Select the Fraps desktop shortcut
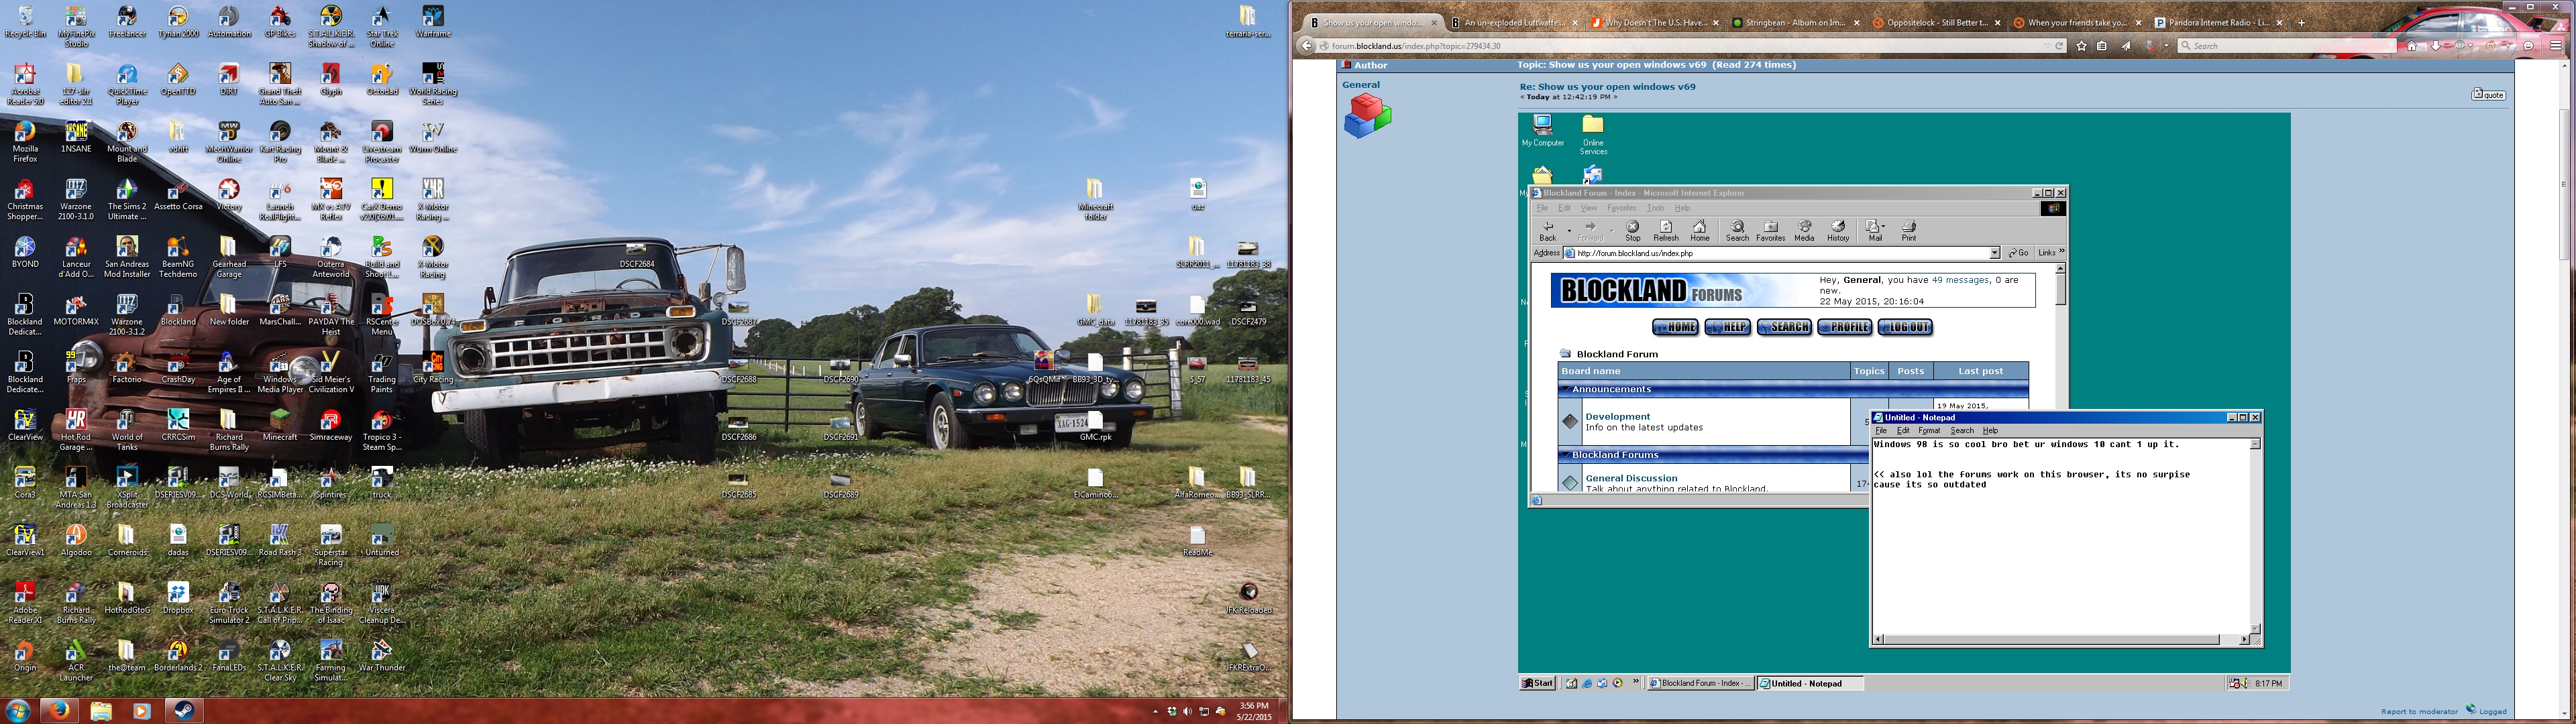This screenshot has width=2576, height=724. tap(76, 367)
